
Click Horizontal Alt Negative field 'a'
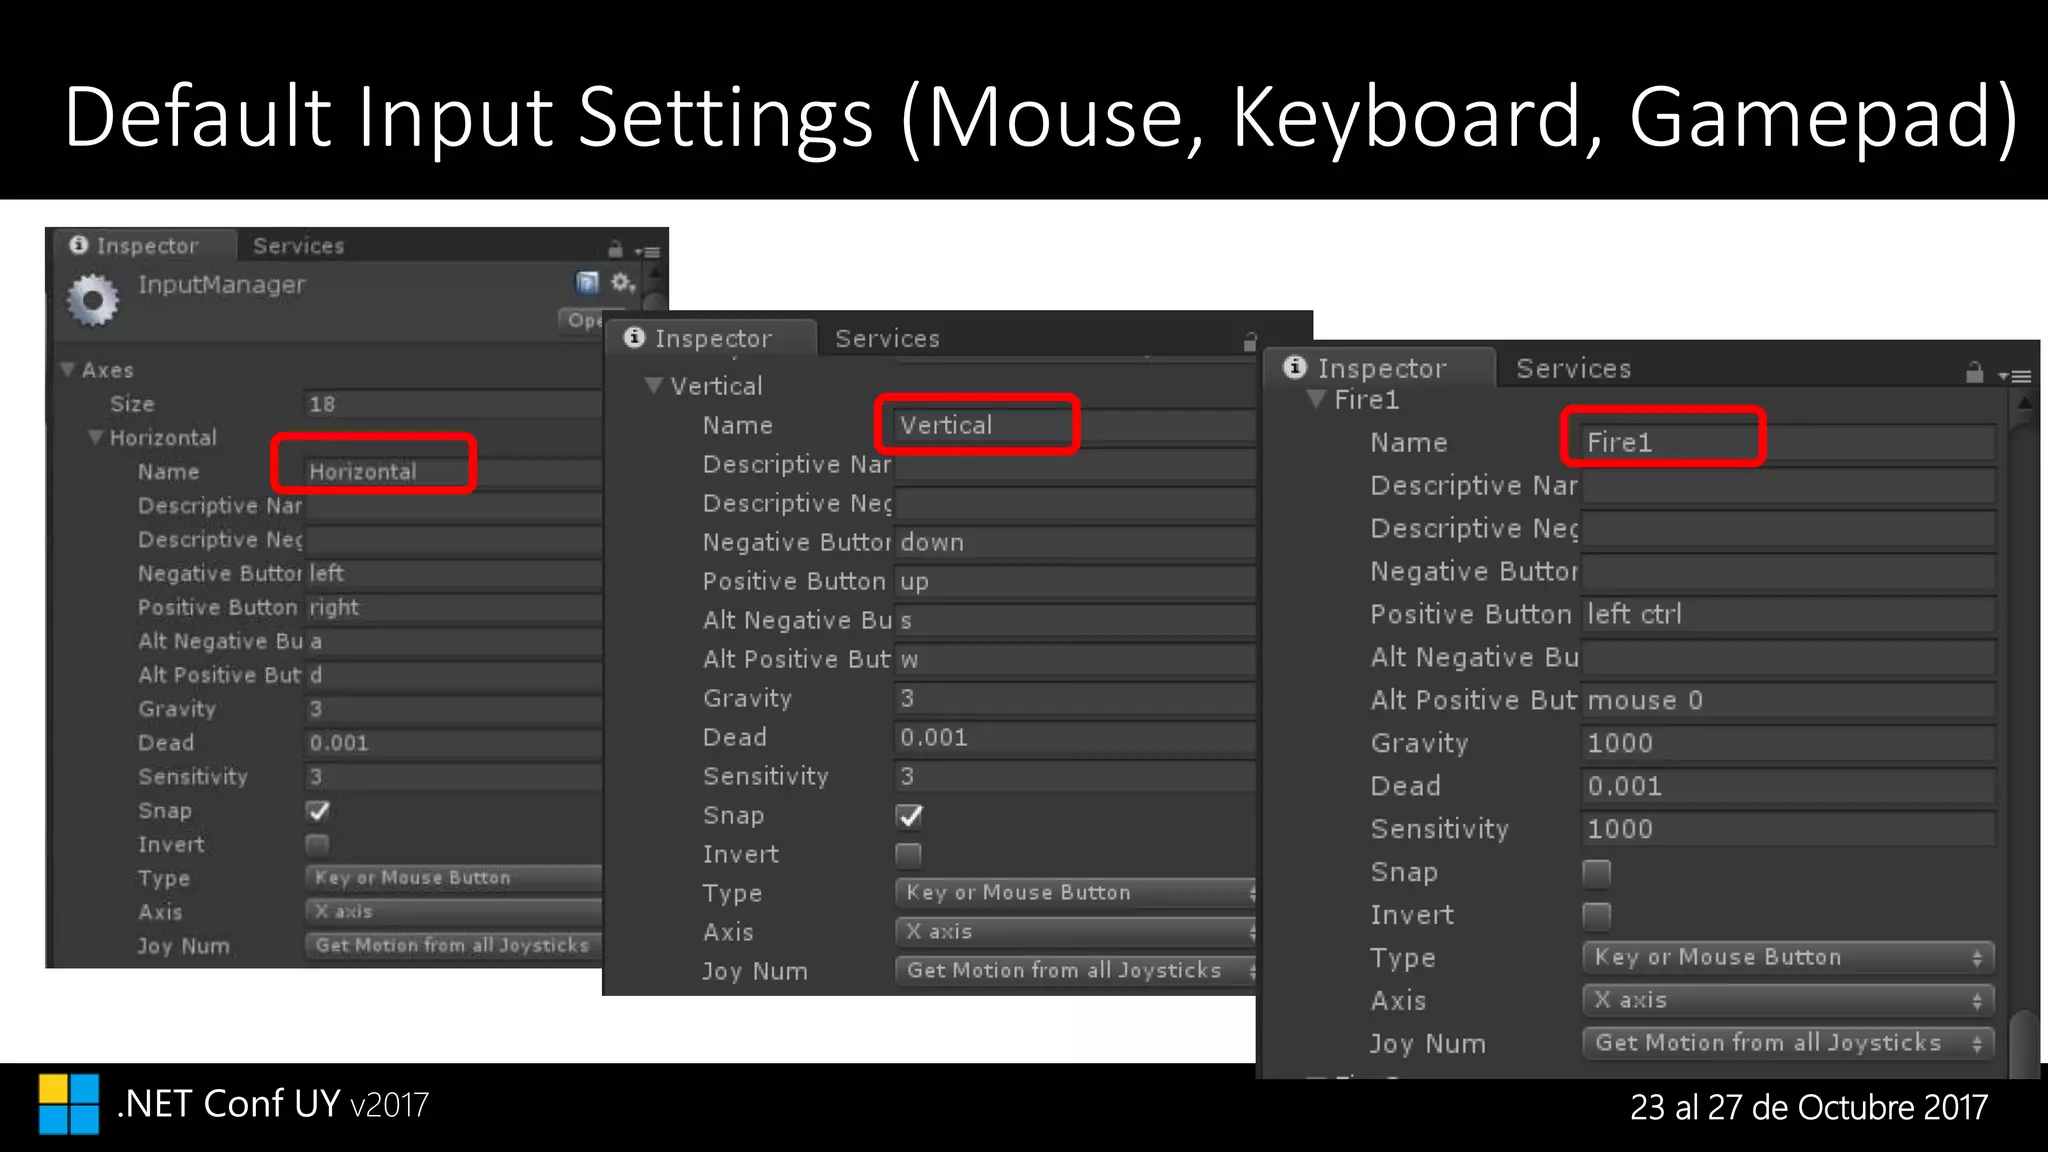pos(453,642)
